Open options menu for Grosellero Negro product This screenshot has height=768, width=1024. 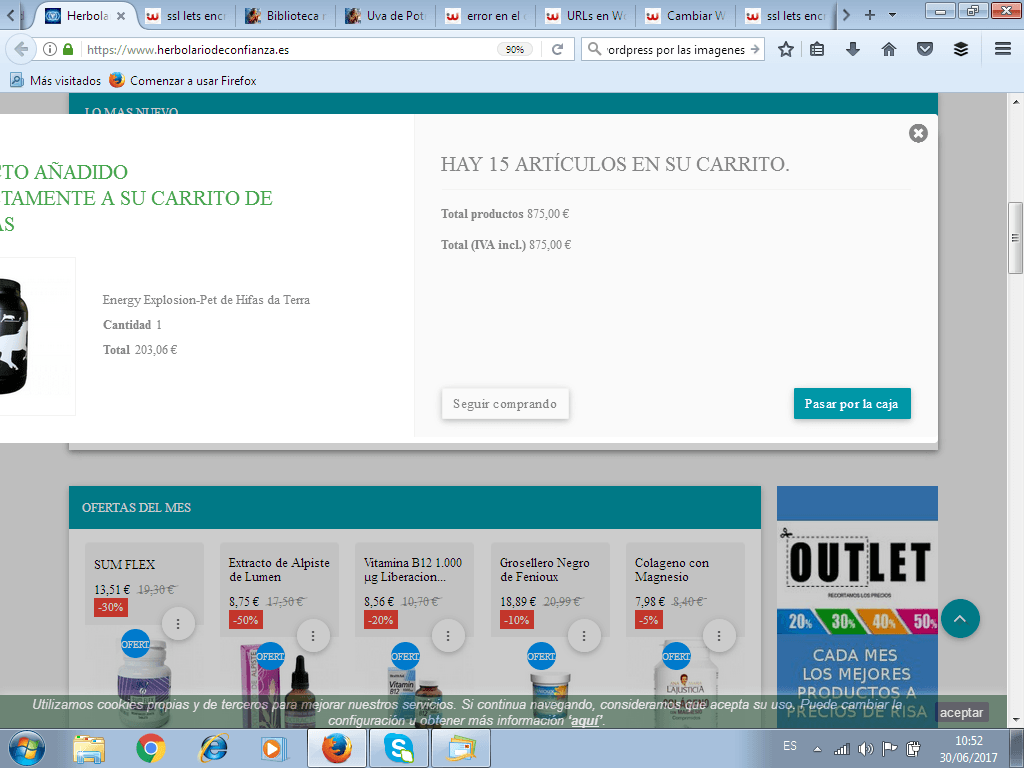[x=584, y=635]
